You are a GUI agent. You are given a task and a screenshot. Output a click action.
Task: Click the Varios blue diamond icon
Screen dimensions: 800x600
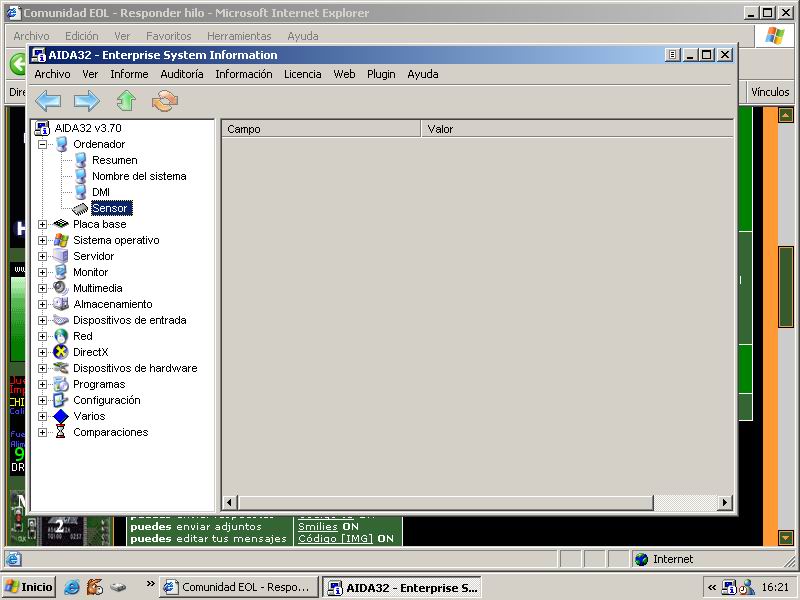point(61,416)
